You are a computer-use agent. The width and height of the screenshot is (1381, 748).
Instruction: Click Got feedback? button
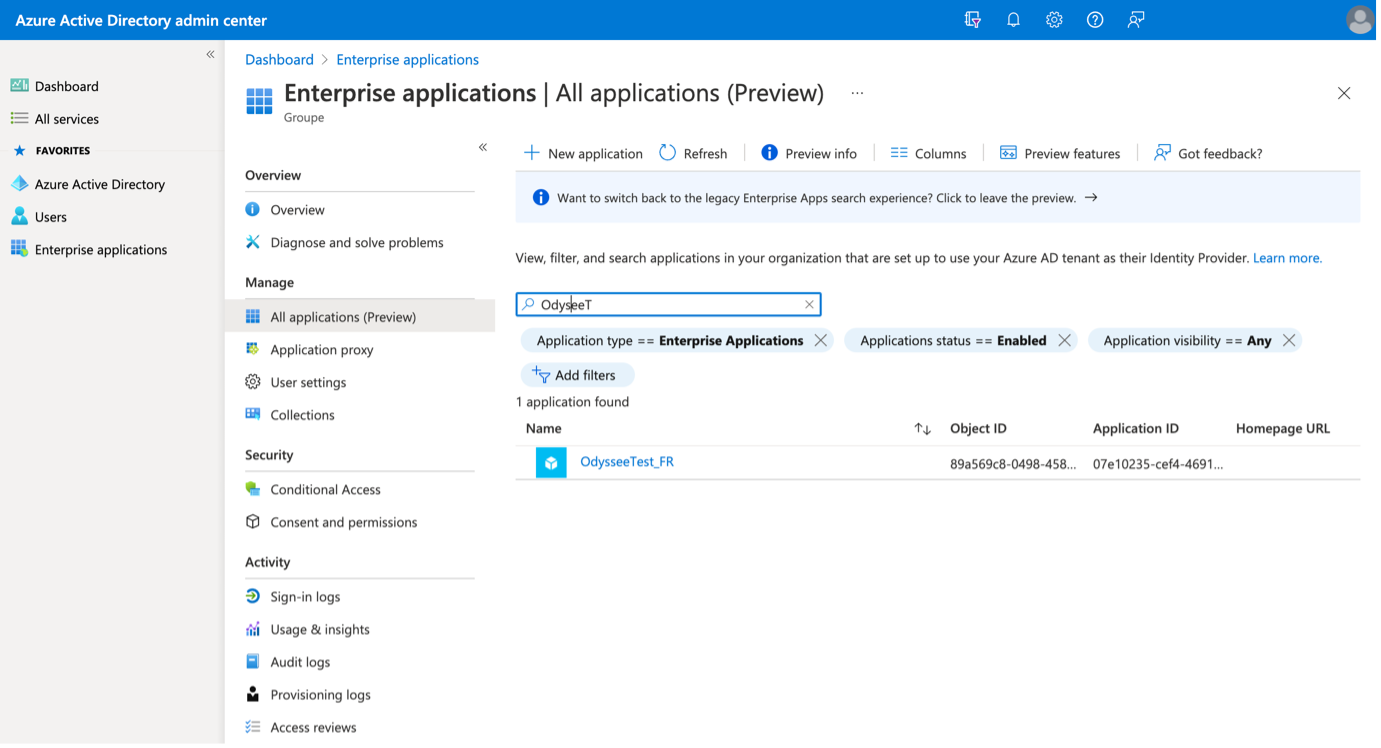[1208, 153]
